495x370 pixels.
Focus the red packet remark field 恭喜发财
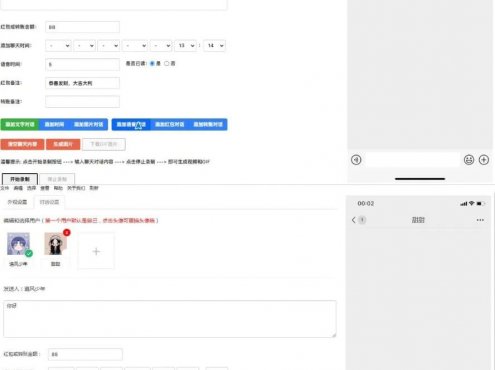[x=82, y=83]
